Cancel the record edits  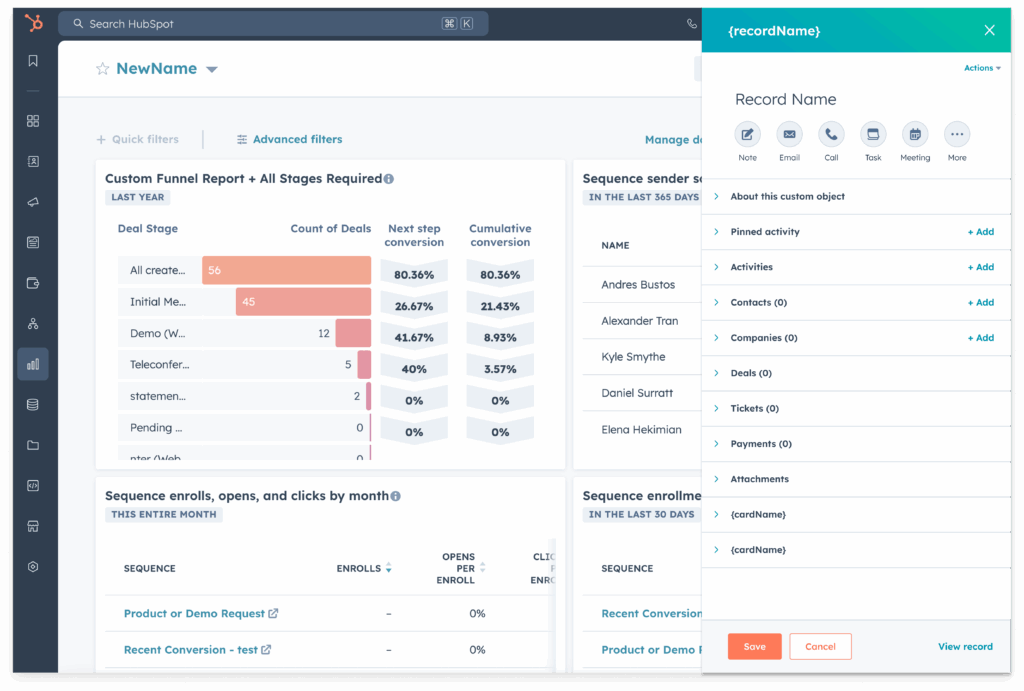click(x=820, y=647)
